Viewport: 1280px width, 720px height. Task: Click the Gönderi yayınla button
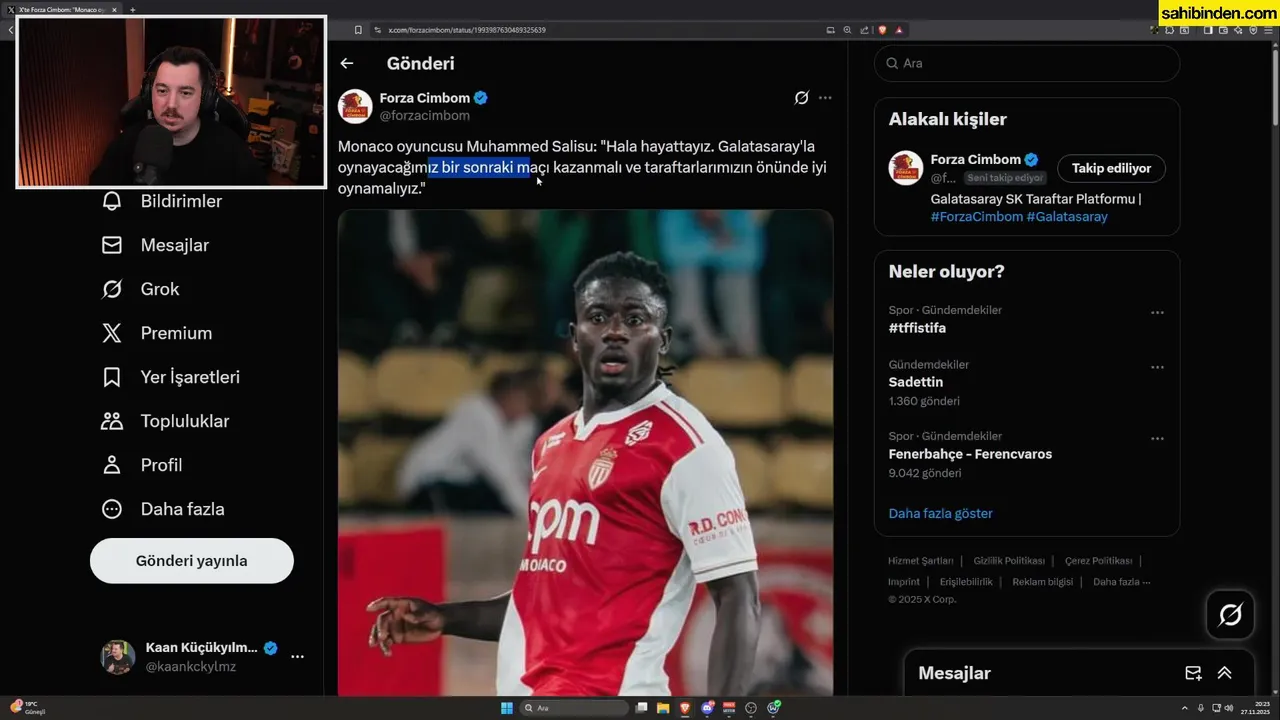click(192, 561)
